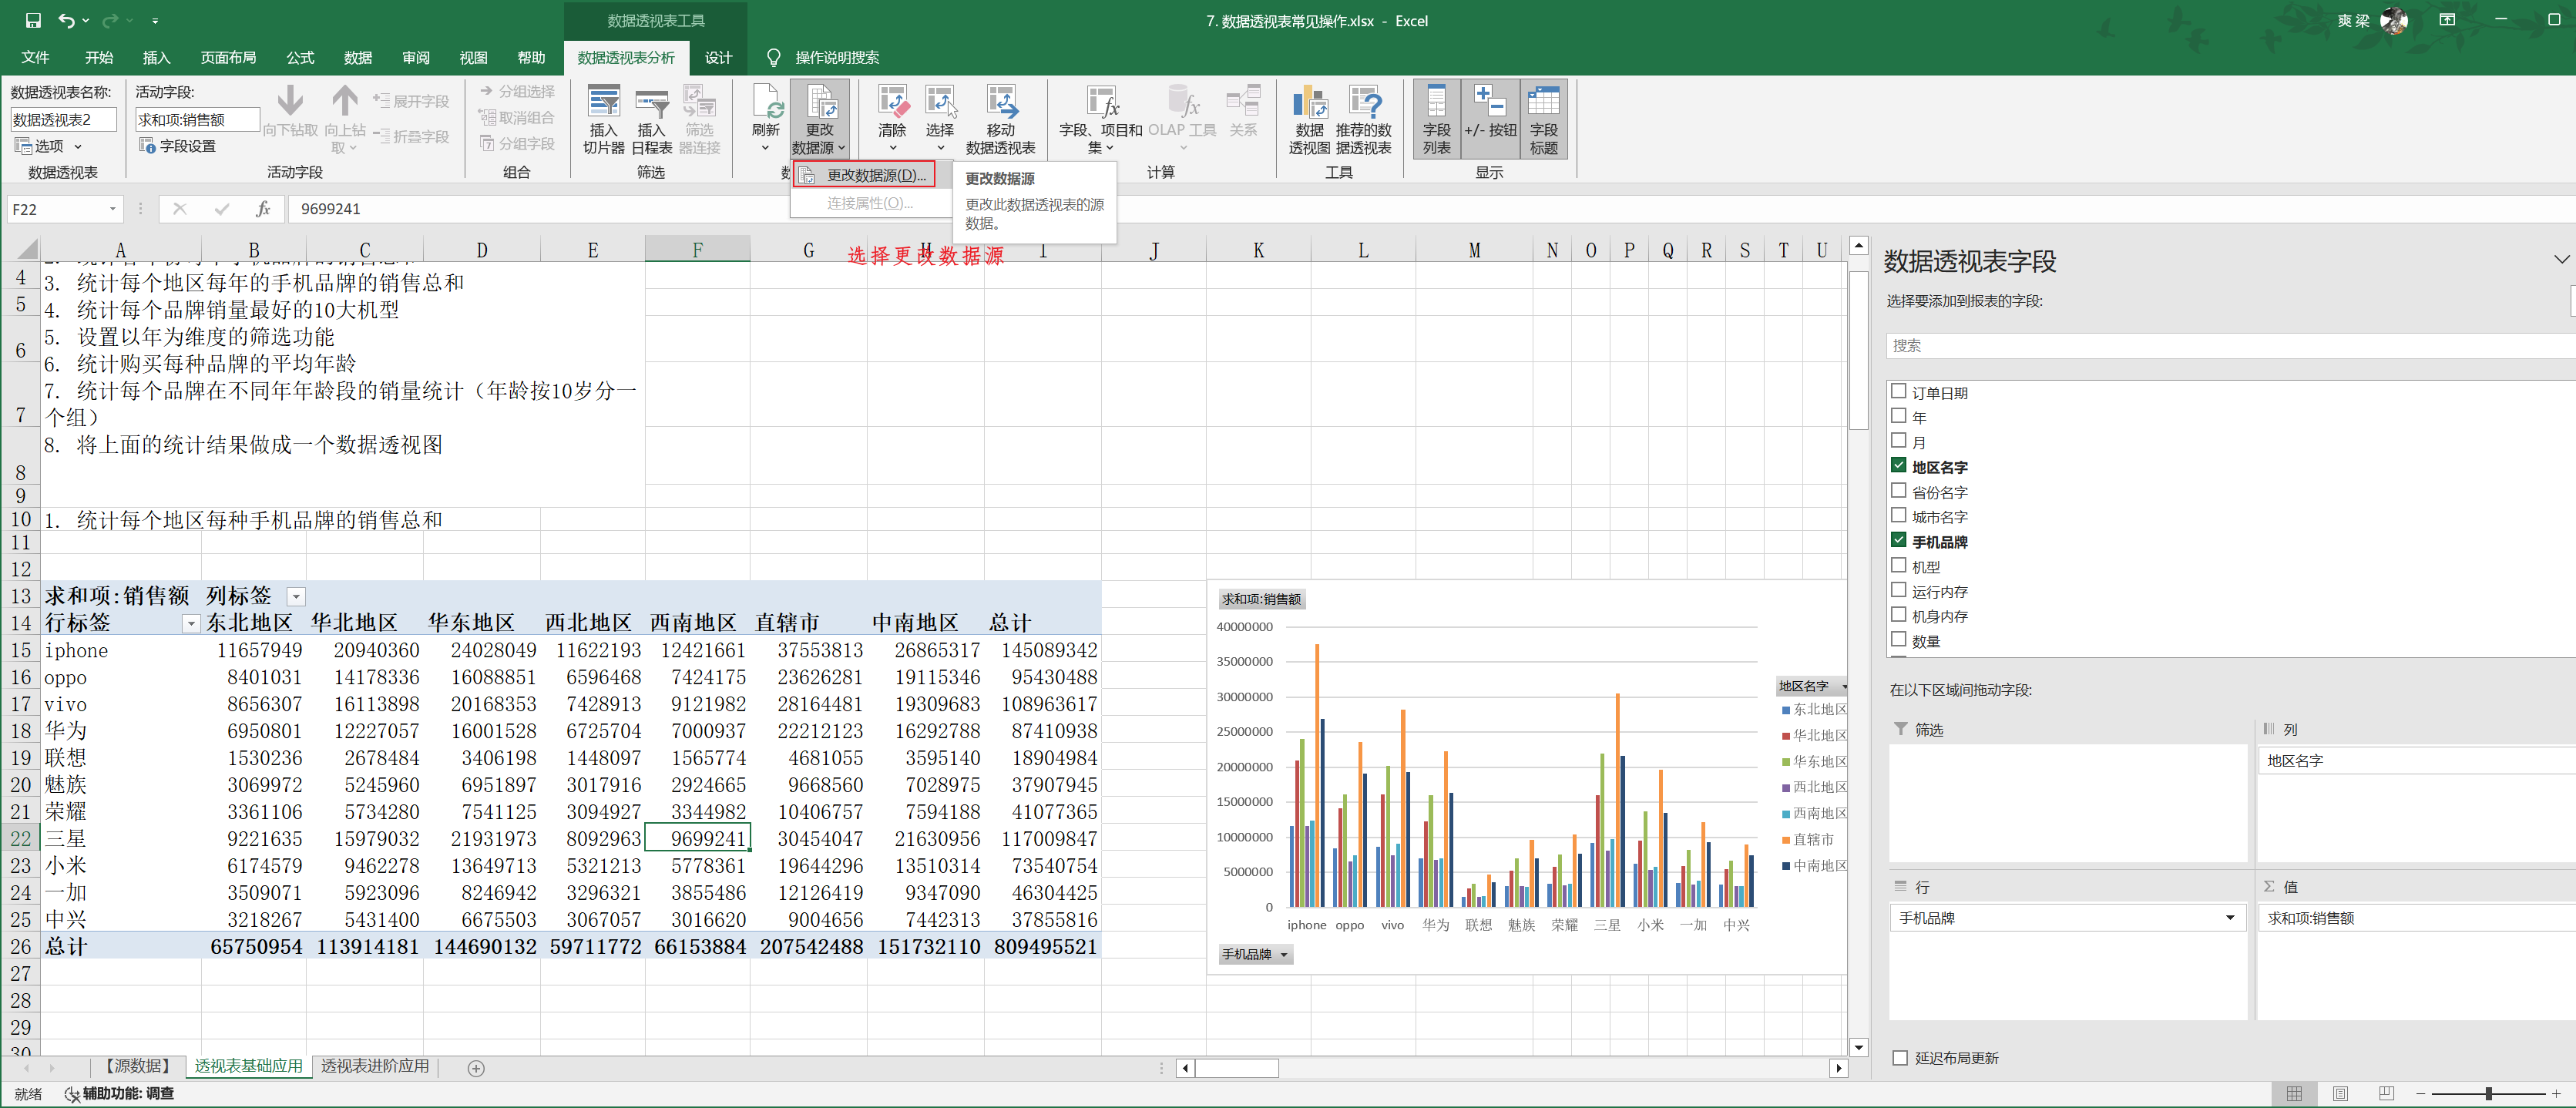2576x1108 pixels.
Task: Check the 城市名字 field checkbox
Action: [x=1899, y=516]
